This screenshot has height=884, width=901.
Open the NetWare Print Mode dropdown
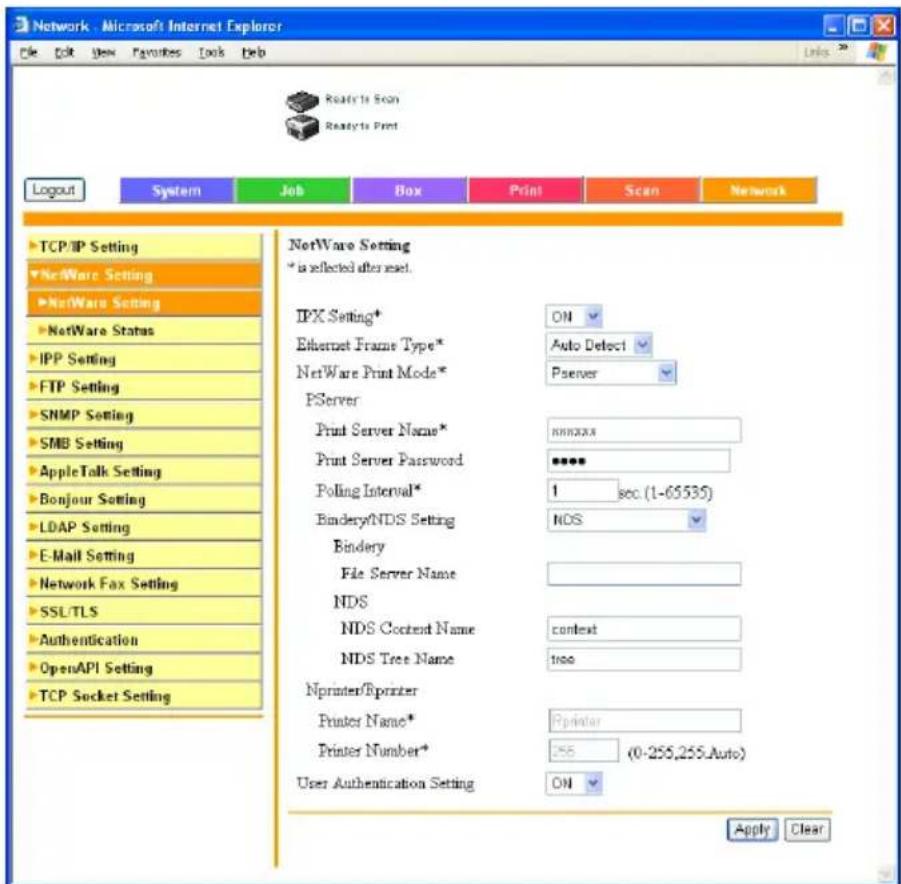click(611, 373)
